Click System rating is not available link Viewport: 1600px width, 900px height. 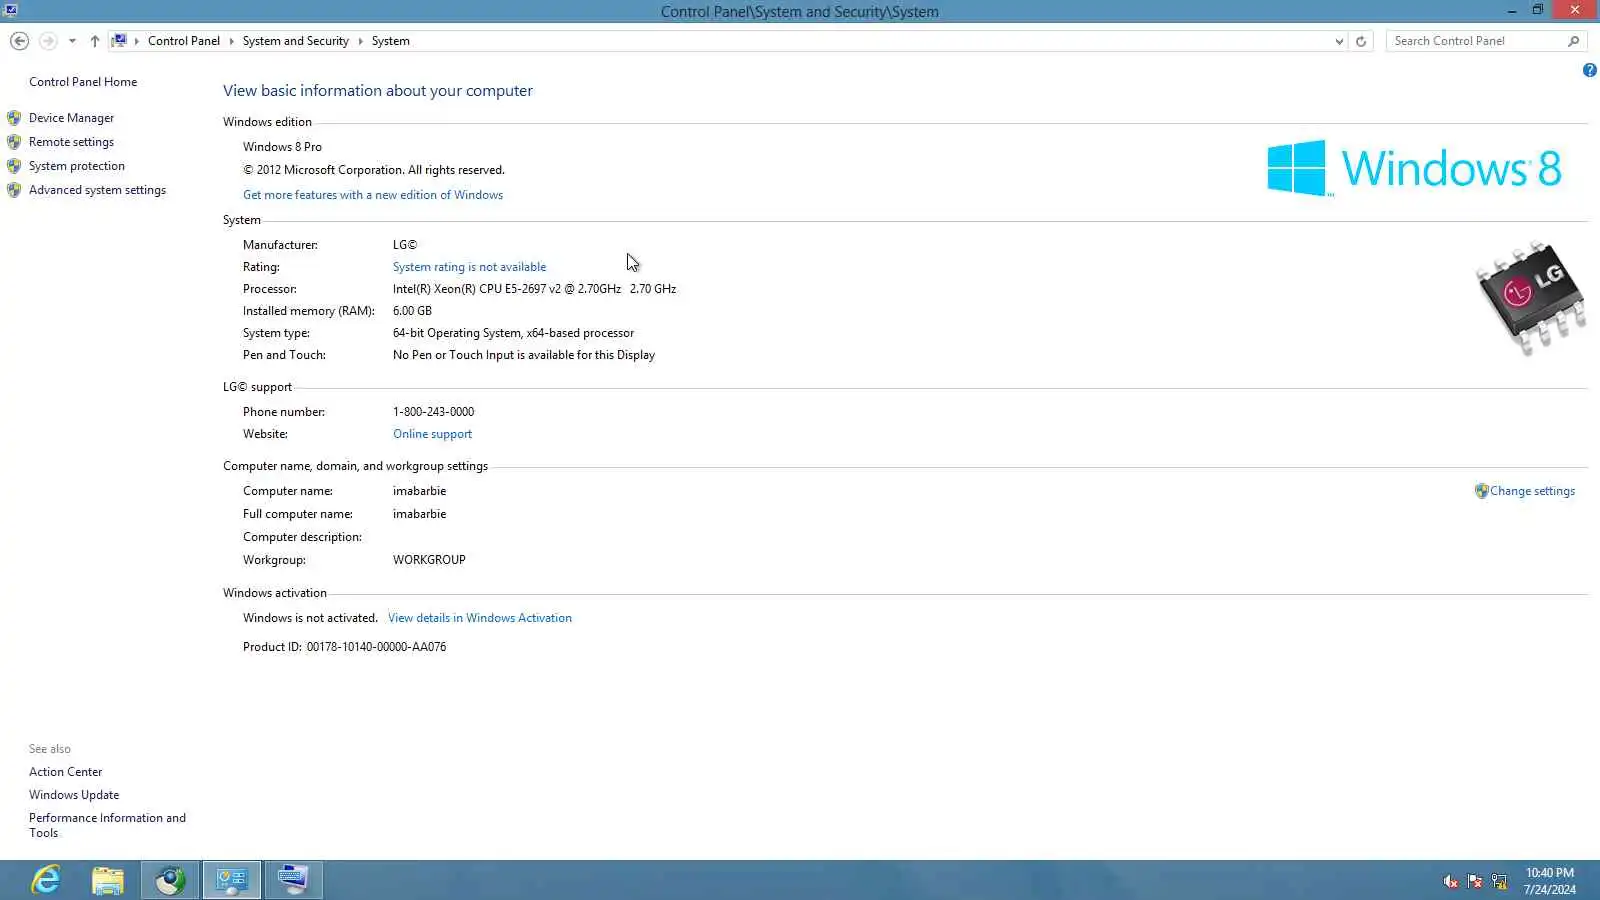469,267
